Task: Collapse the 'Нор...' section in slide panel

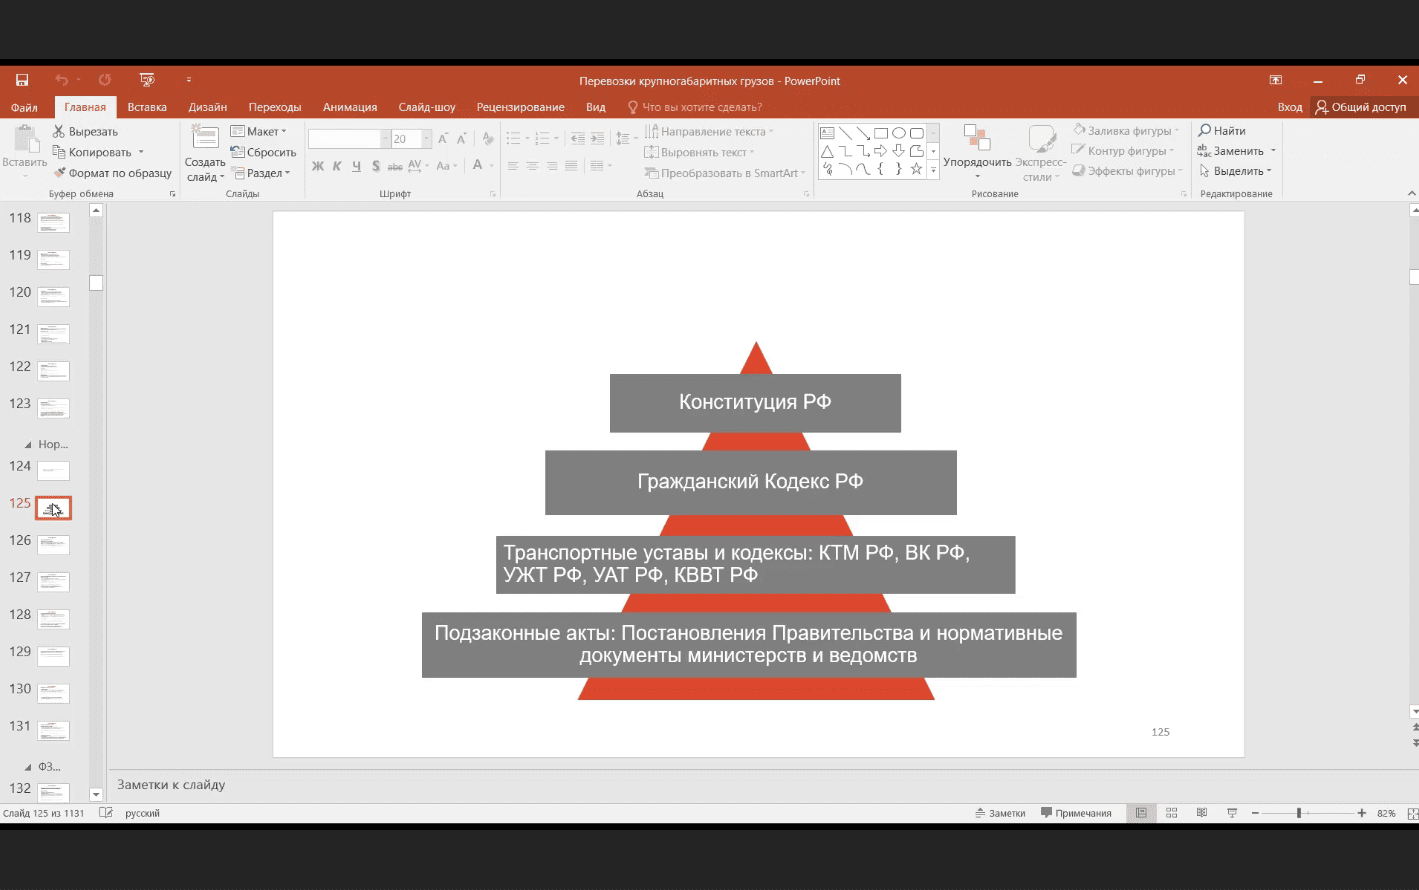Action: (x=28, y=445)
